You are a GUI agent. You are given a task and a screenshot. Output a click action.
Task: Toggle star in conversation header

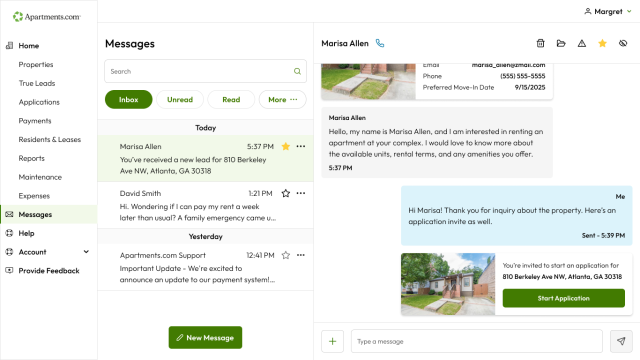(x=602, y=43)
